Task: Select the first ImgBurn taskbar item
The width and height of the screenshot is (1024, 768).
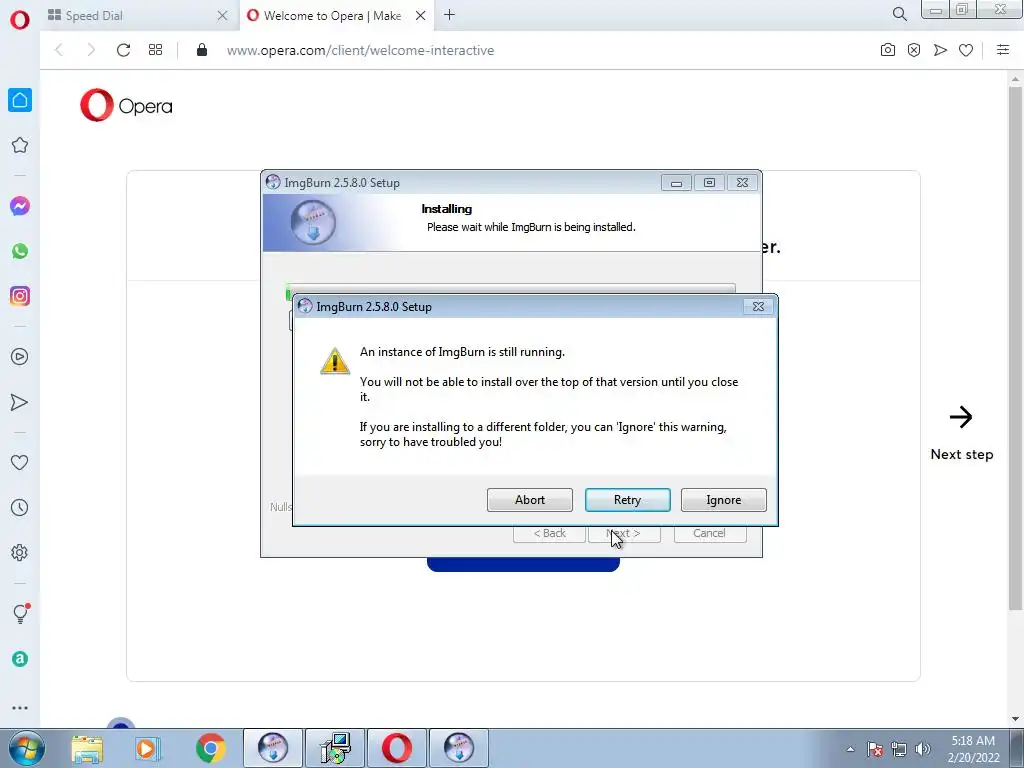Action: (x=273, y=748)
